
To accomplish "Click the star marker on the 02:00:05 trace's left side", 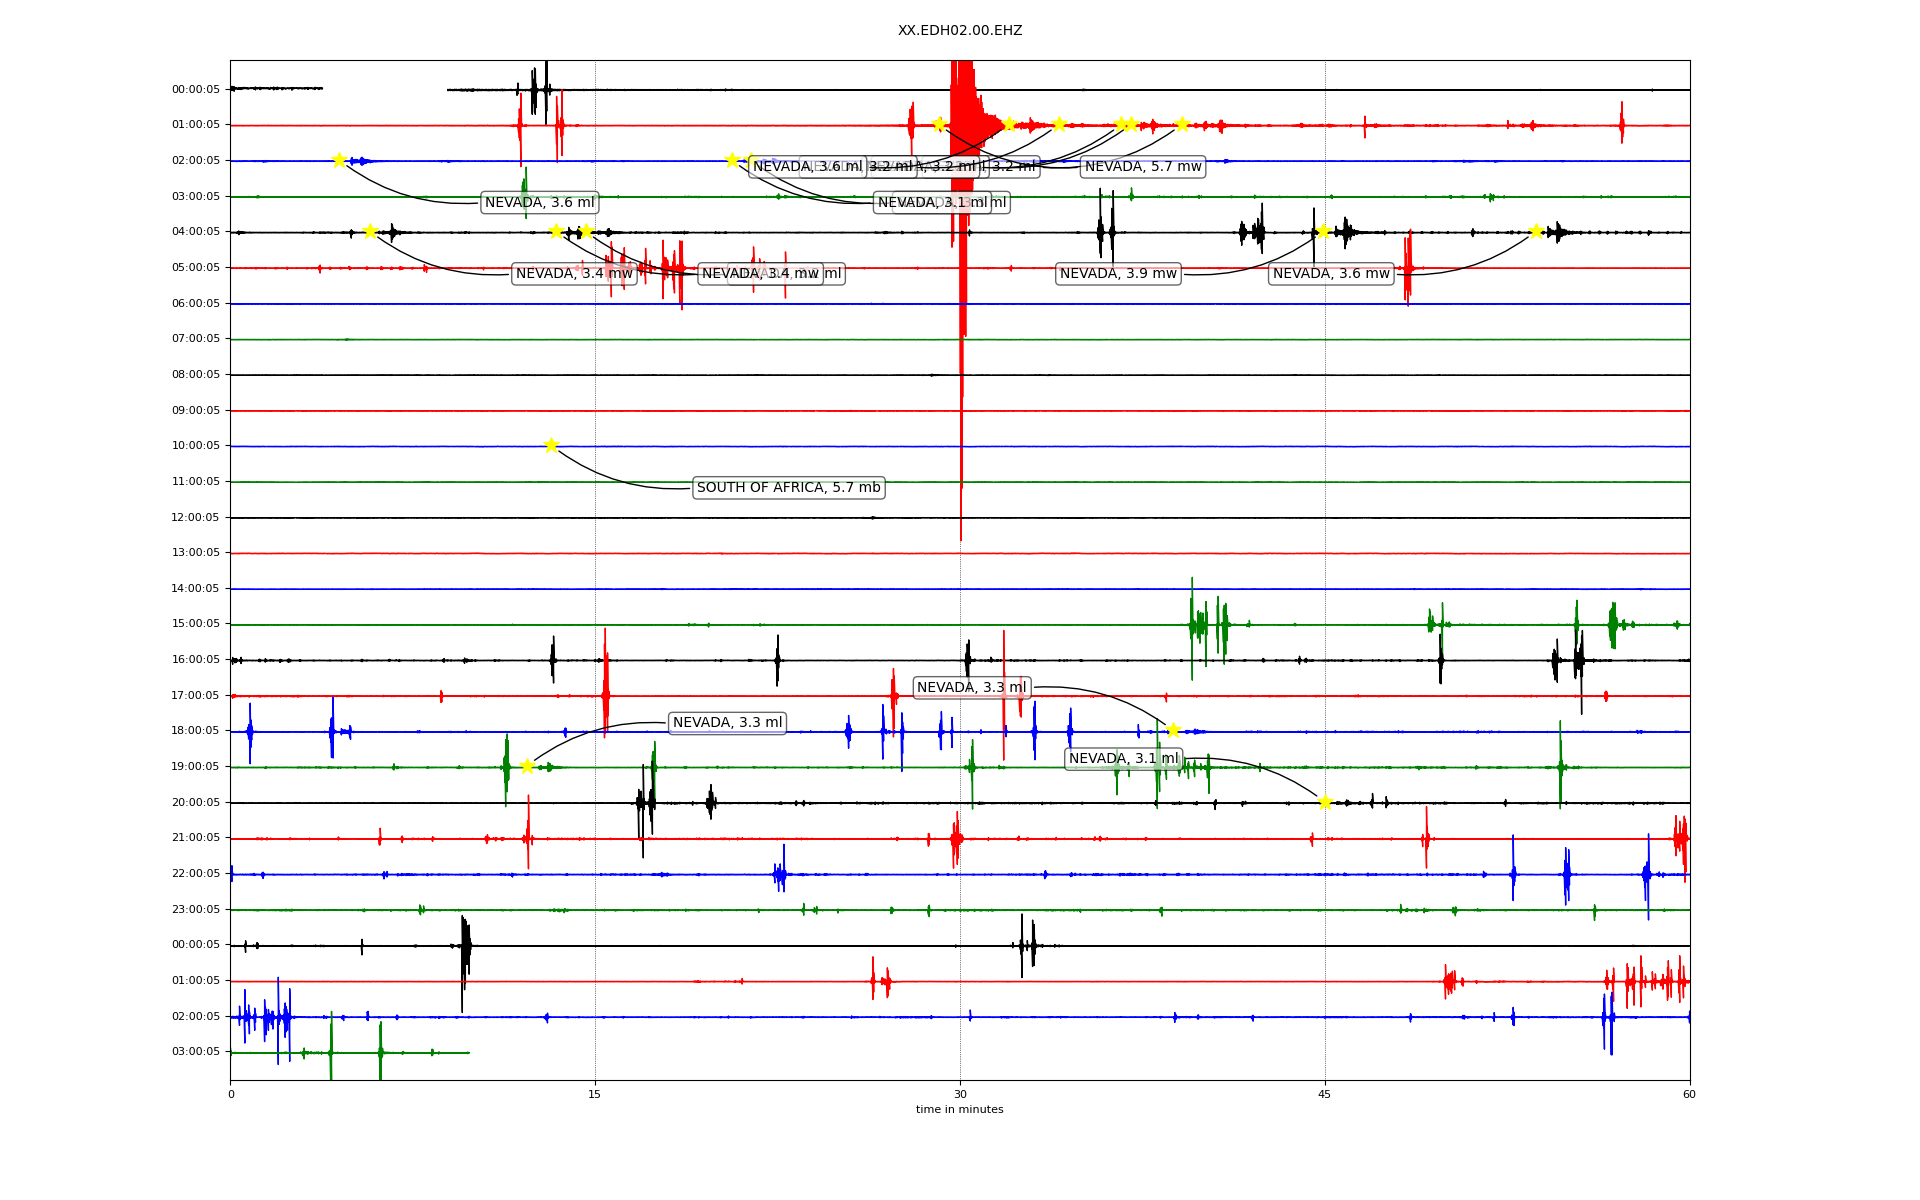I will [x=339, y=160].
